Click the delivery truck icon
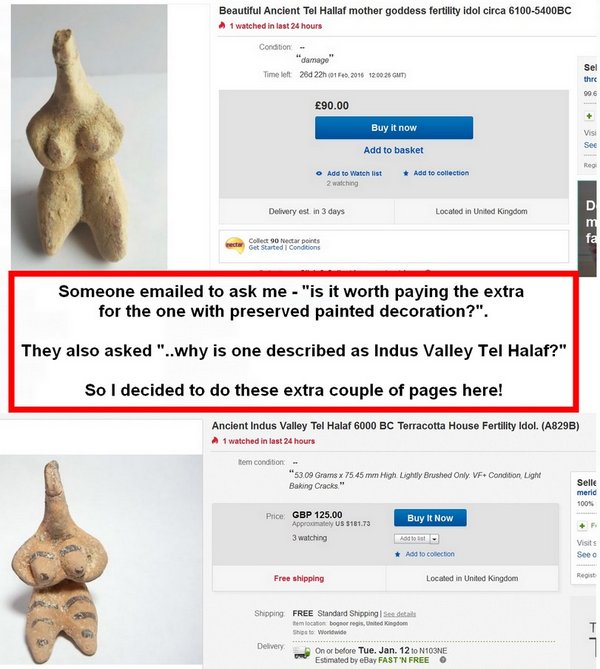Image resolution: width=600 pixels, height=669 pixels. [302, 653]
